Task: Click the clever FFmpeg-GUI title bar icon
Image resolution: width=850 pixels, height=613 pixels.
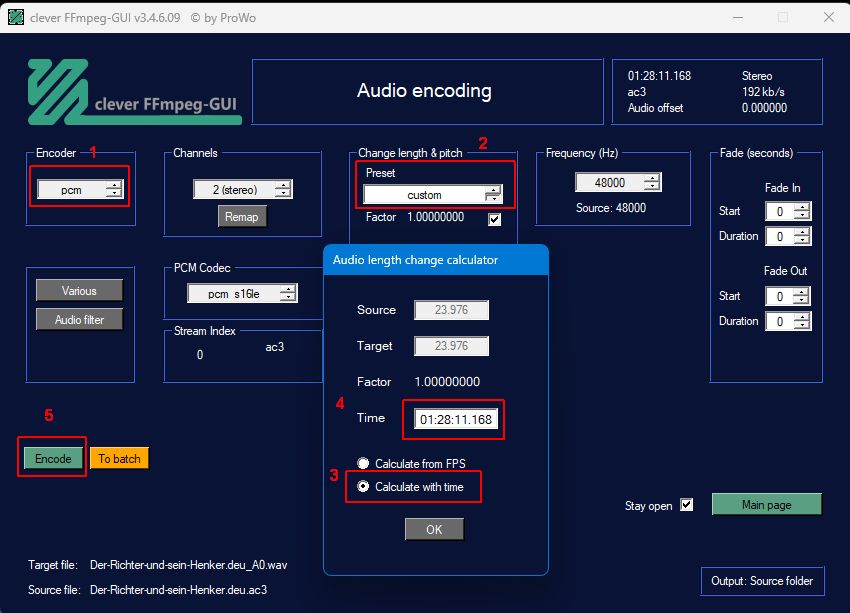Action: pos(16,17)
